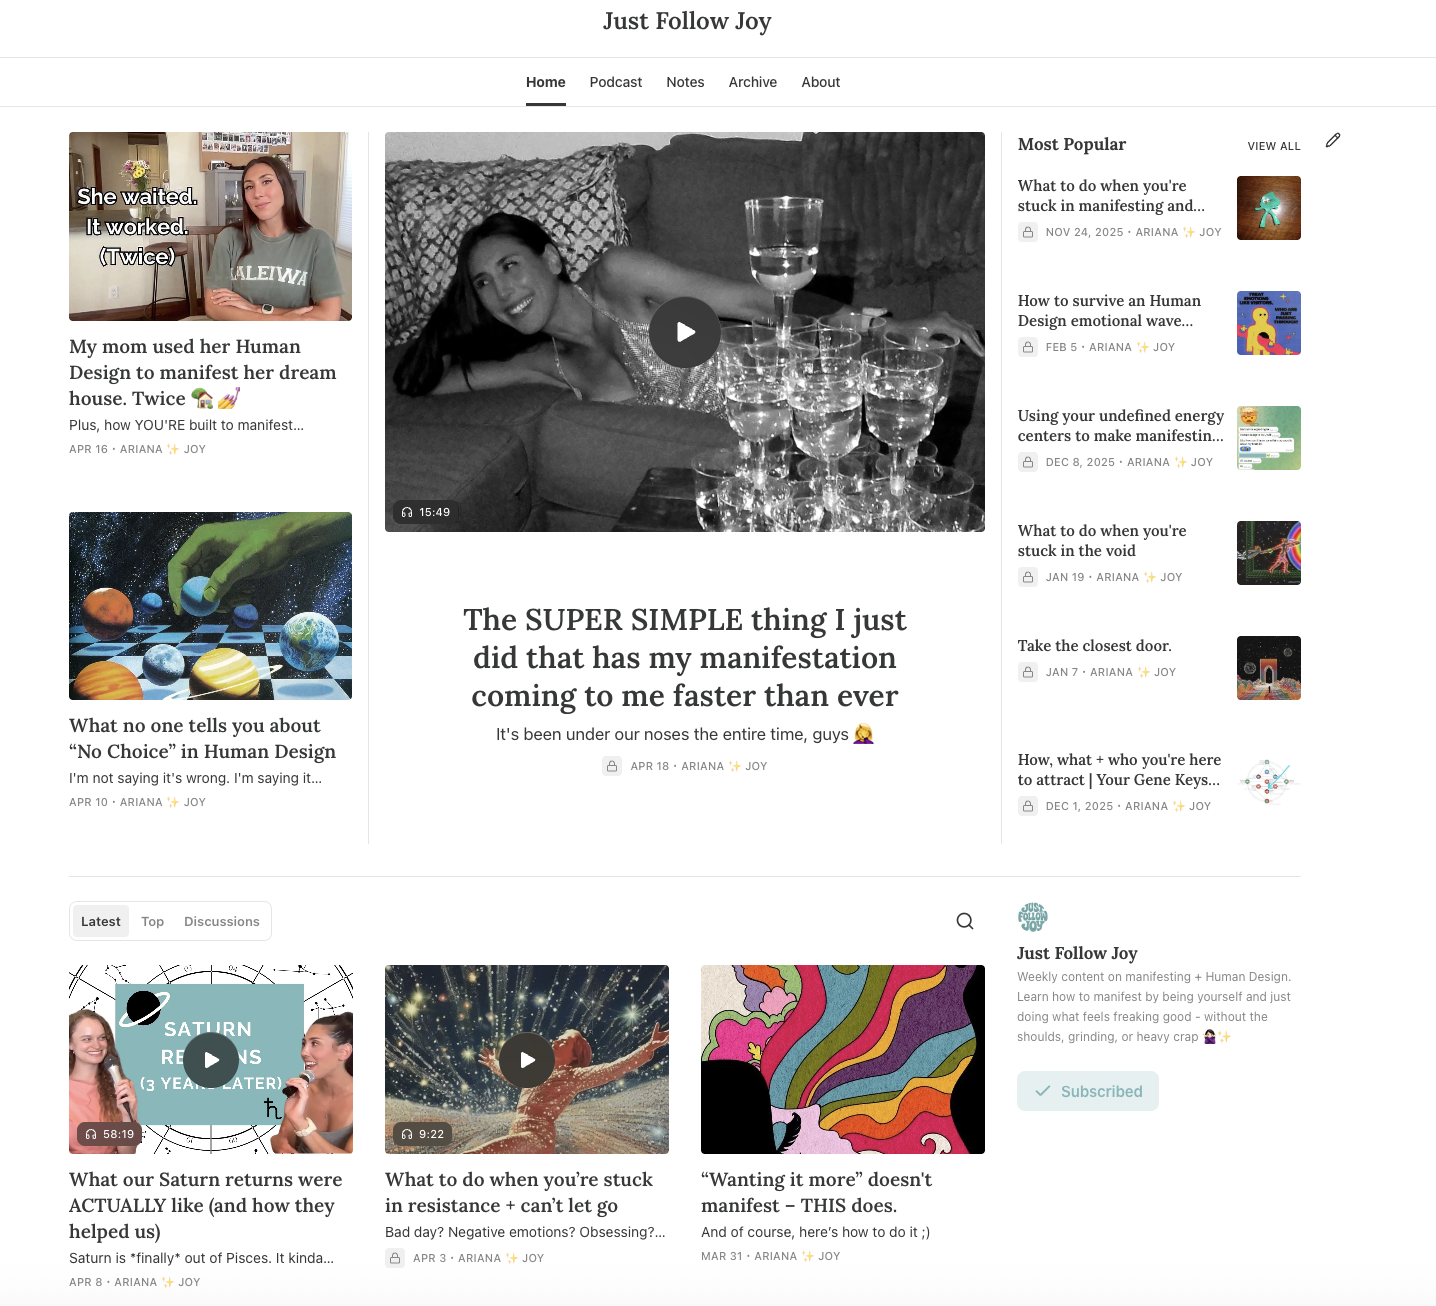This screenshot has height=1306, width=1436.
Task: Open search with the magnifying glass icon
Action: [964, 921]
